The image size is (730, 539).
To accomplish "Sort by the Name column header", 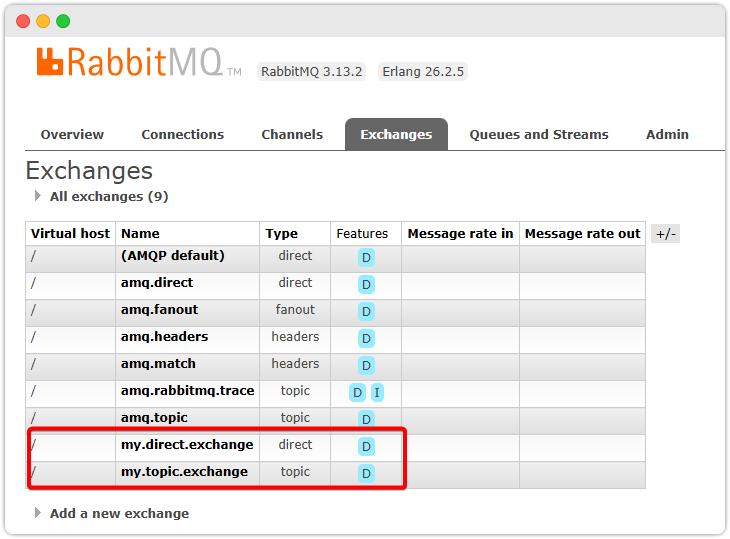I will click(x=140, y=234).
